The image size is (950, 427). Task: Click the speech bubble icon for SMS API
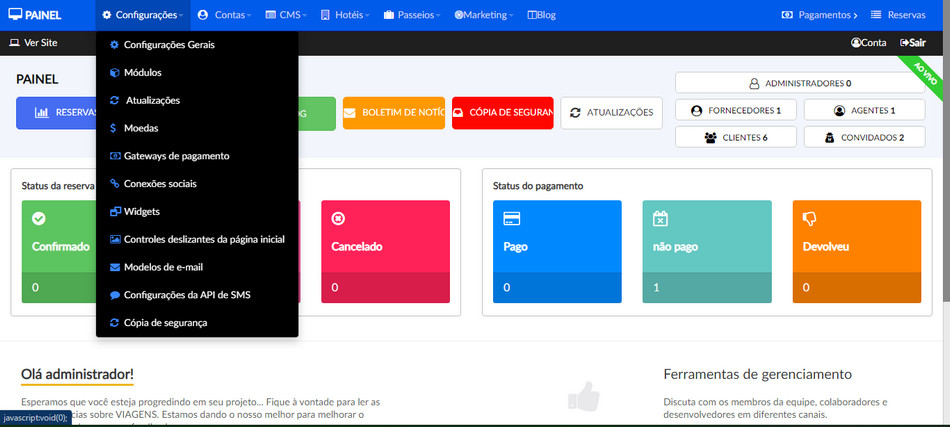114,295
